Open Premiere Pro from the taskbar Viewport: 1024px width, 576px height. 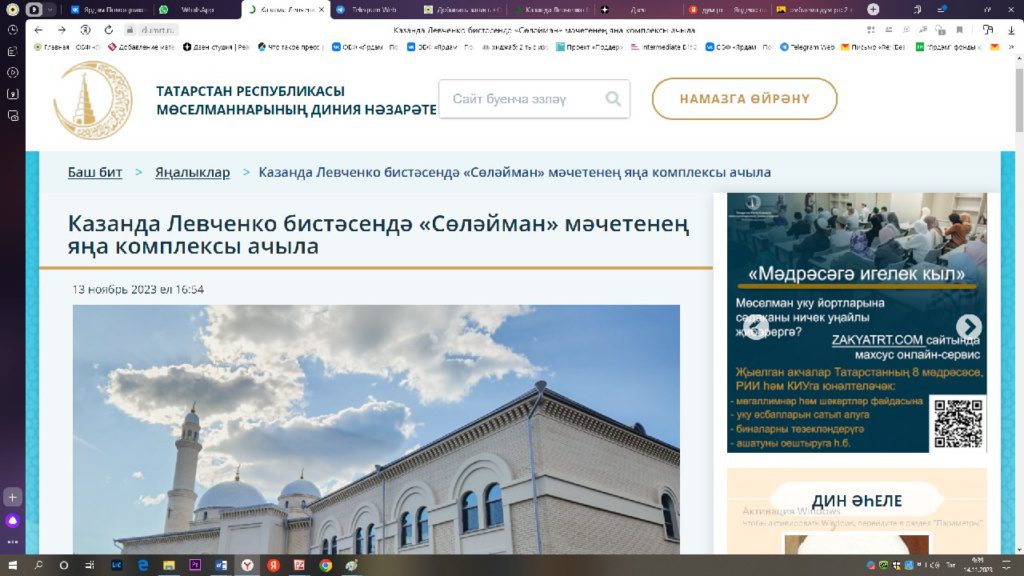click(x=195, y=565)
